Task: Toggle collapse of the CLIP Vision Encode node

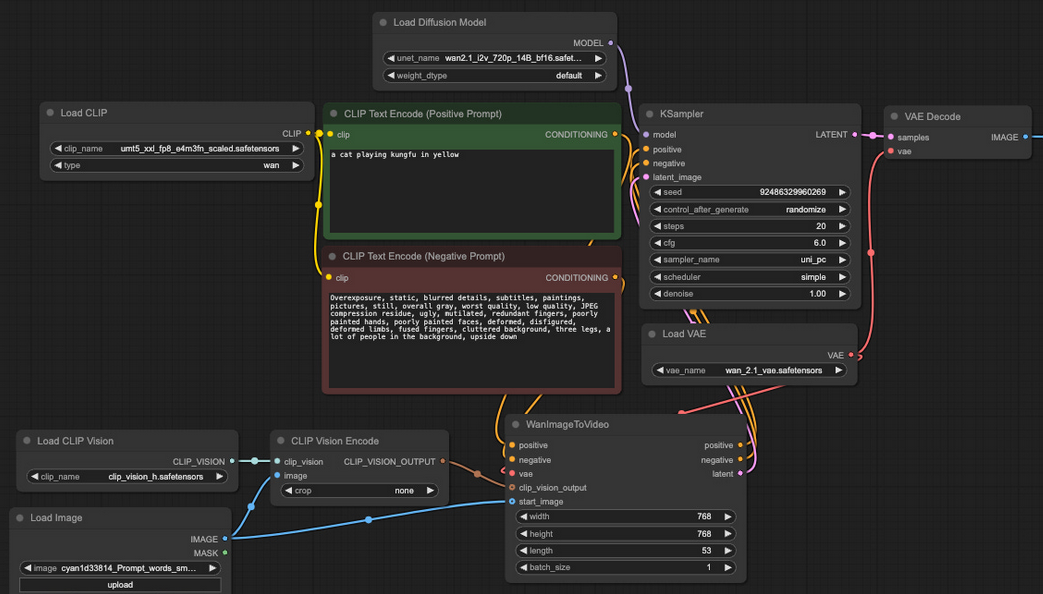Action: tap(281, 441)
